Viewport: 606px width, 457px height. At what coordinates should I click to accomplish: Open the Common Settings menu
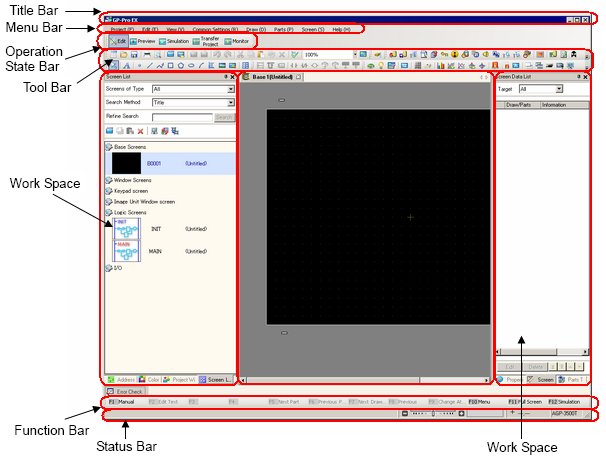pyautogui.click(x=216, y=31)
